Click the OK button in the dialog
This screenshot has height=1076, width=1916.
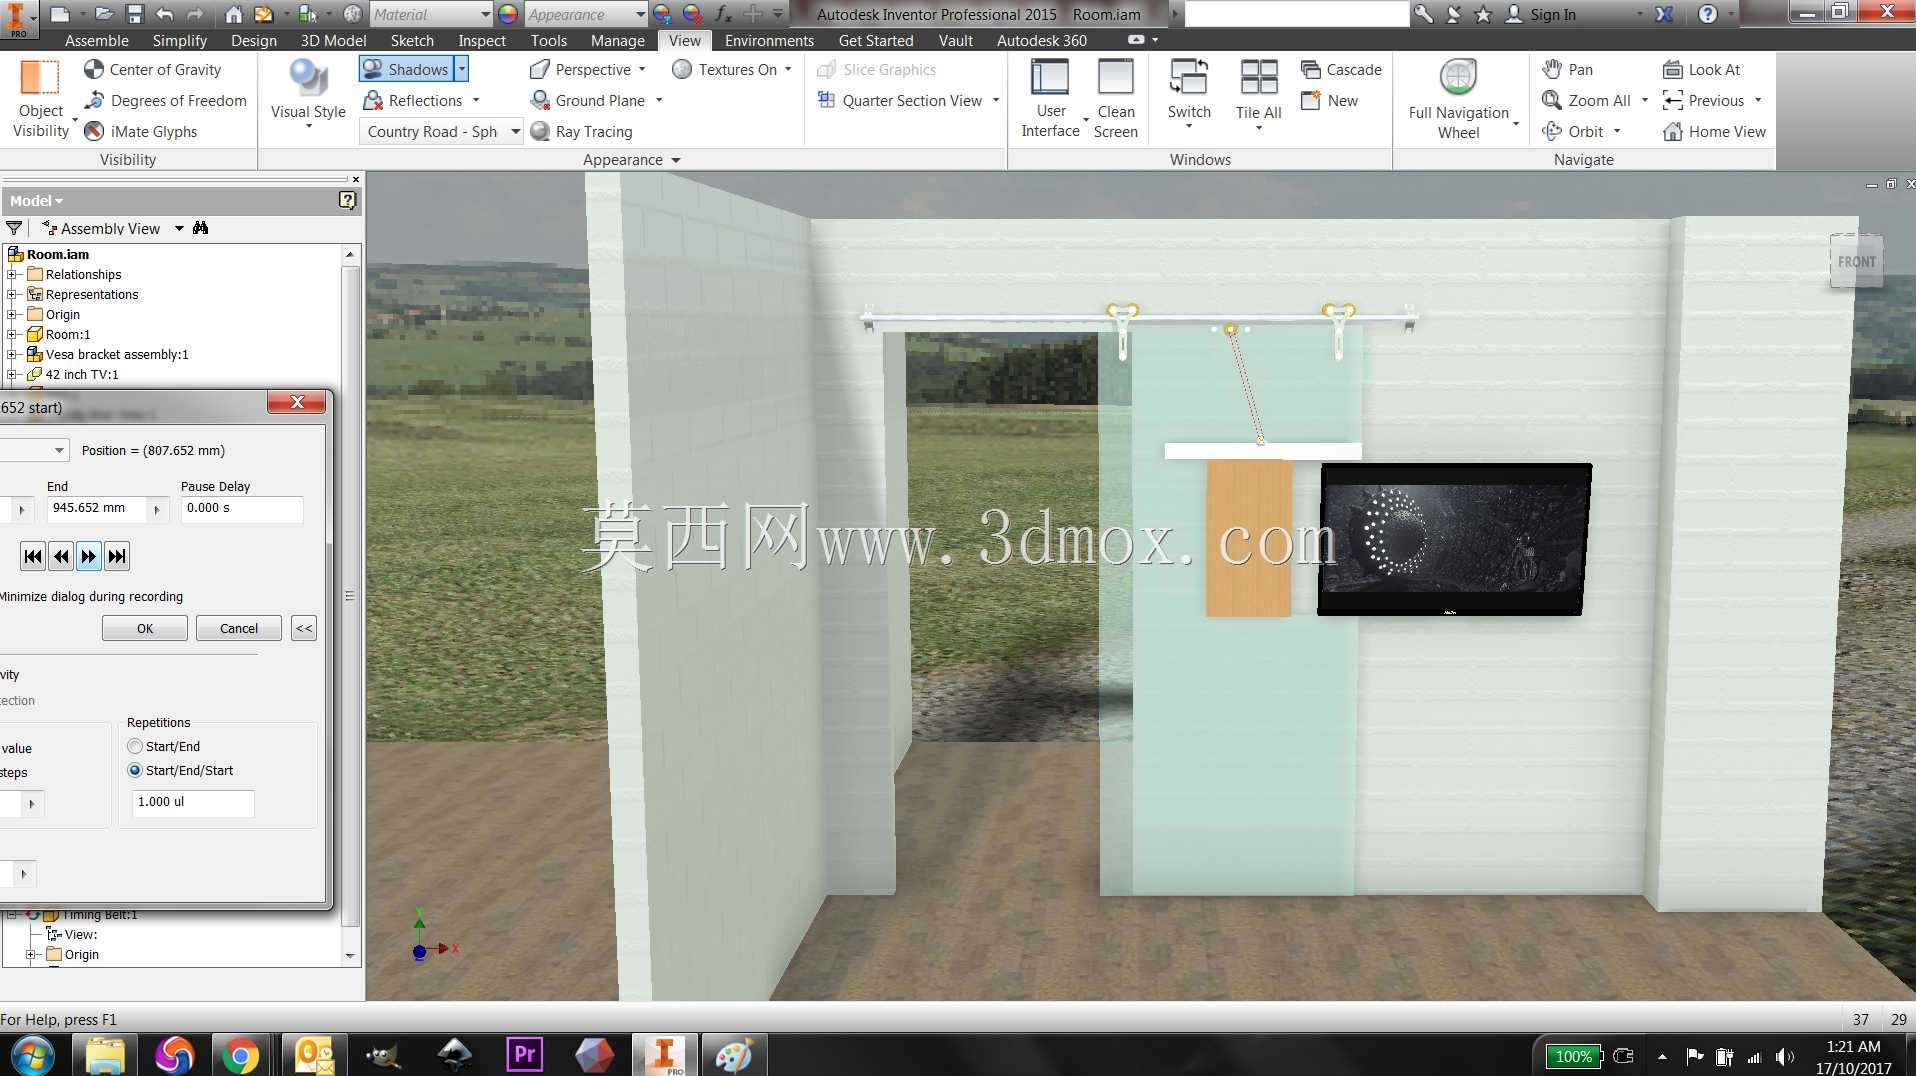pyautogui.click(x=145, y=628)
